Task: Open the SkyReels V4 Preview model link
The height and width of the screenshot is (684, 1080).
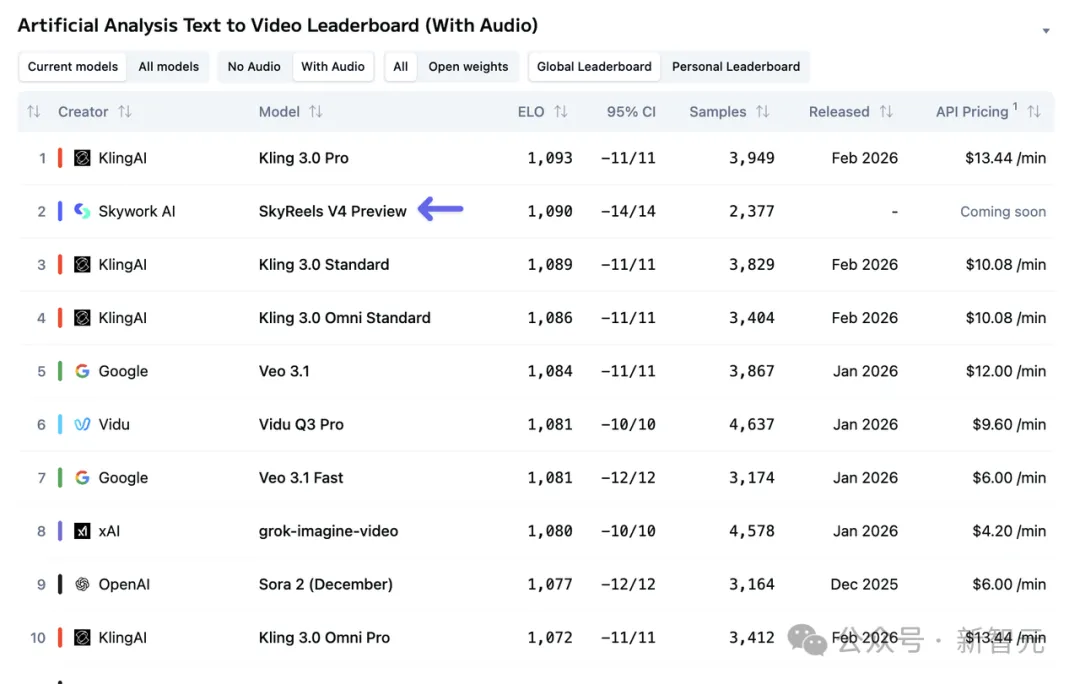Action: (333, 211)
